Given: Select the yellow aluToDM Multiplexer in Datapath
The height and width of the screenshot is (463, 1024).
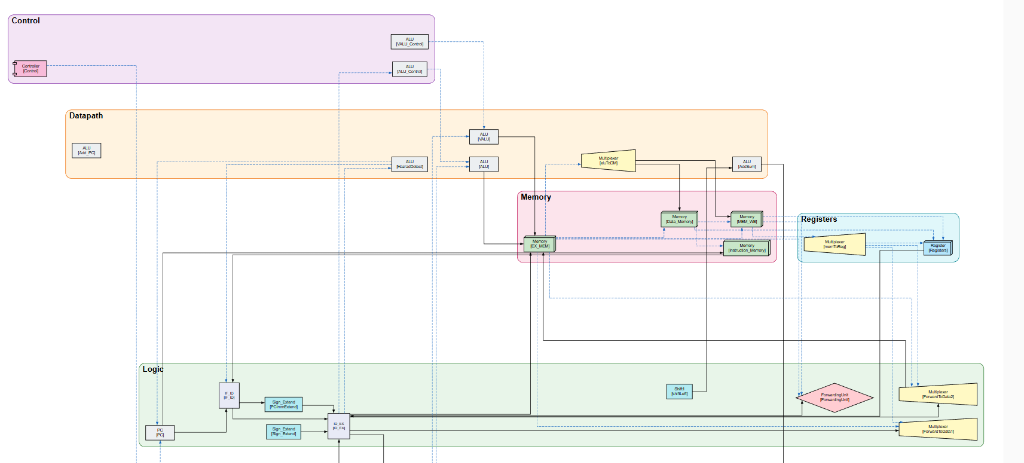Looking at the screenshot, I should click(x=608, y=161).
